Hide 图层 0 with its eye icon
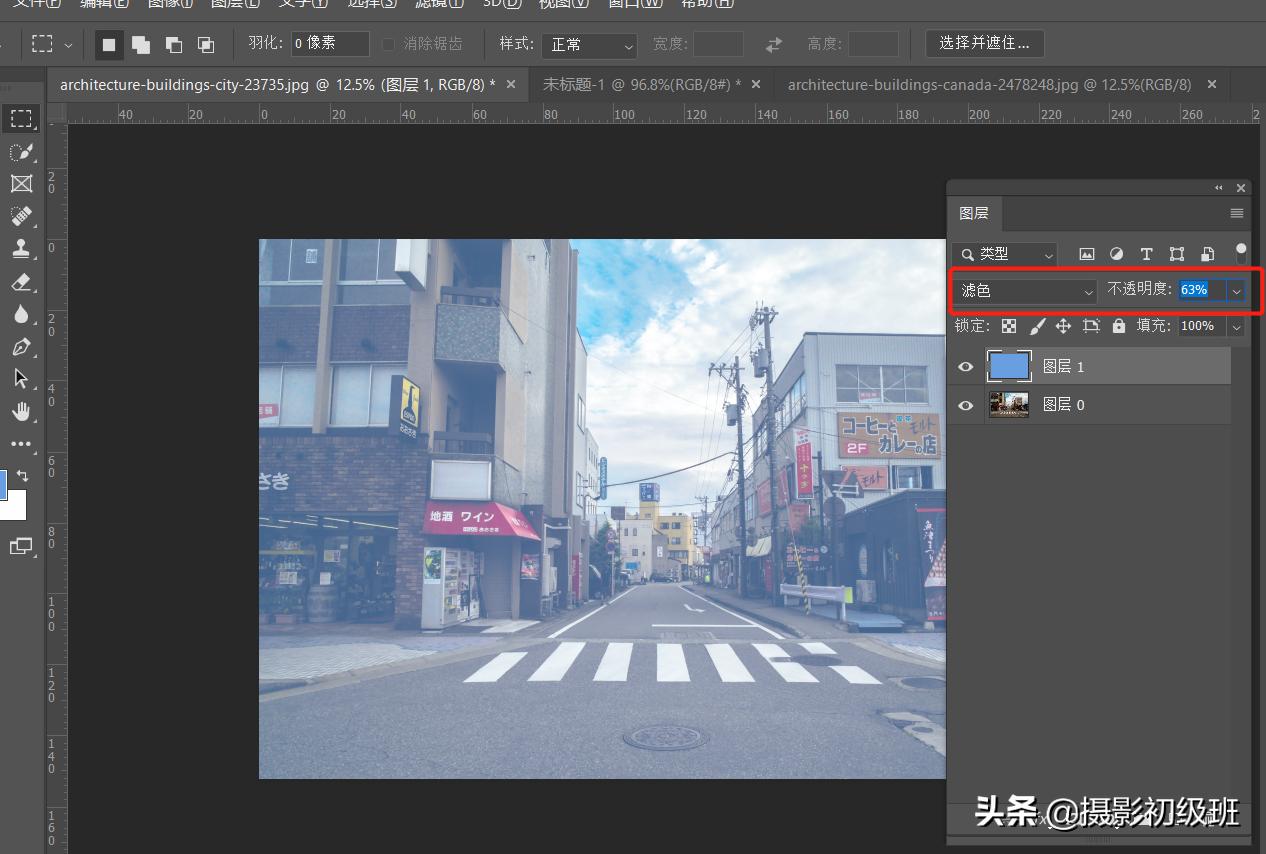The width and height of the screenshot is (1266, 854). pos(964,405)
